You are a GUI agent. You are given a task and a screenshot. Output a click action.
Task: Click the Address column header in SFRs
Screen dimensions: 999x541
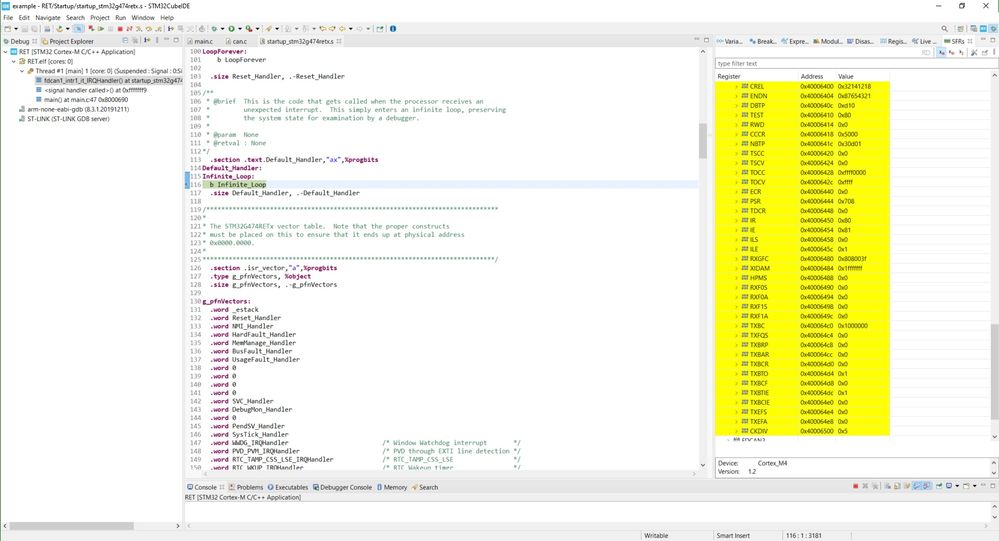click(812, 76)
